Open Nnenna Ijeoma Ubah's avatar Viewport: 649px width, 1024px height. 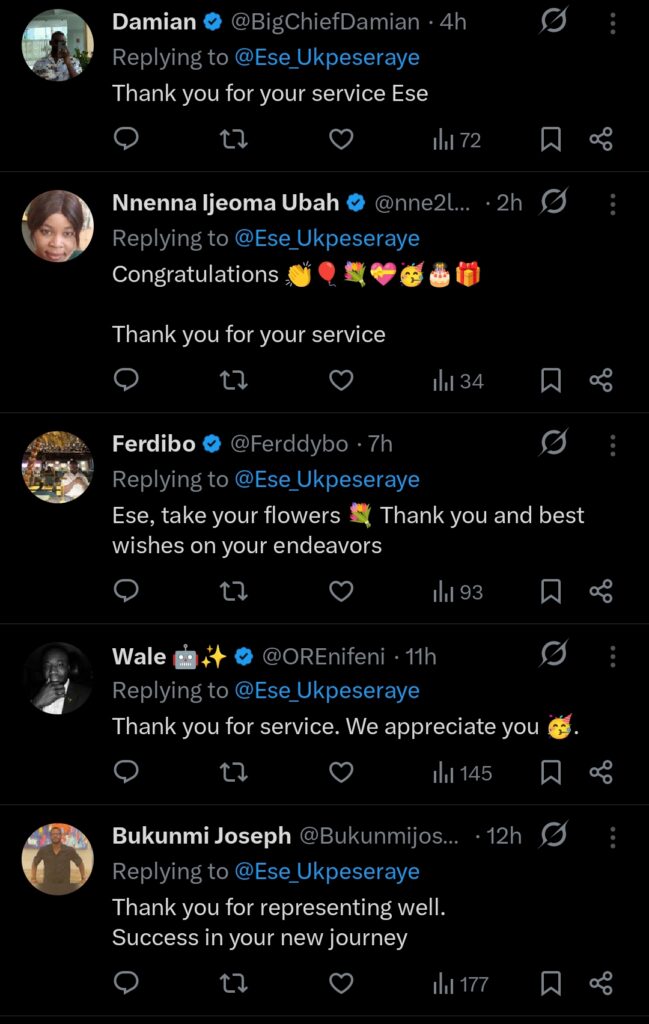click(58, 226)
